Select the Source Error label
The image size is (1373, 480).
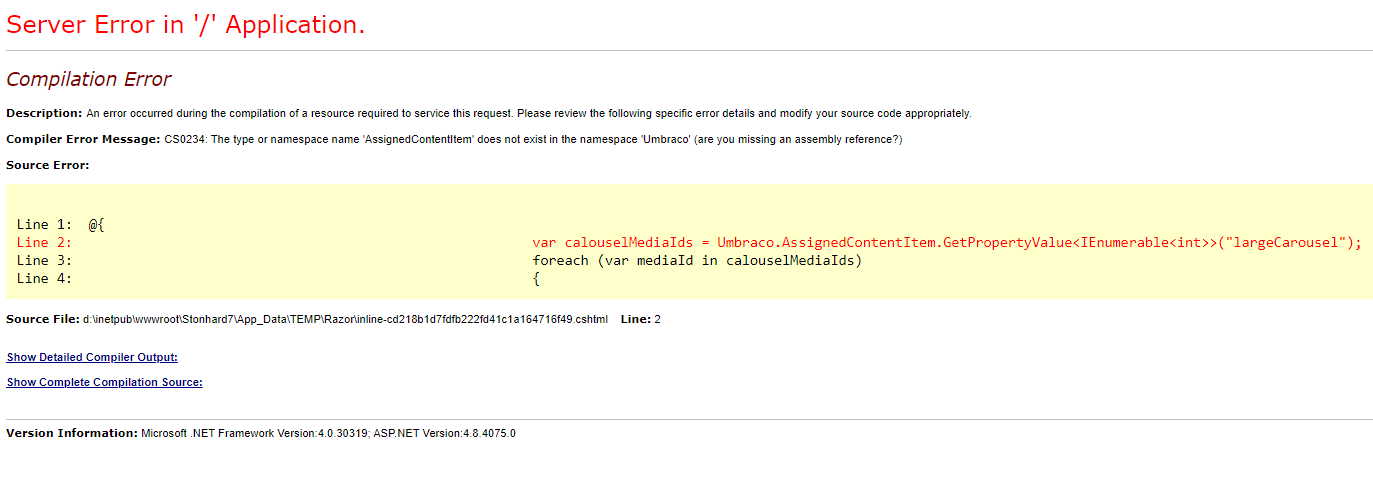[48, 165]
